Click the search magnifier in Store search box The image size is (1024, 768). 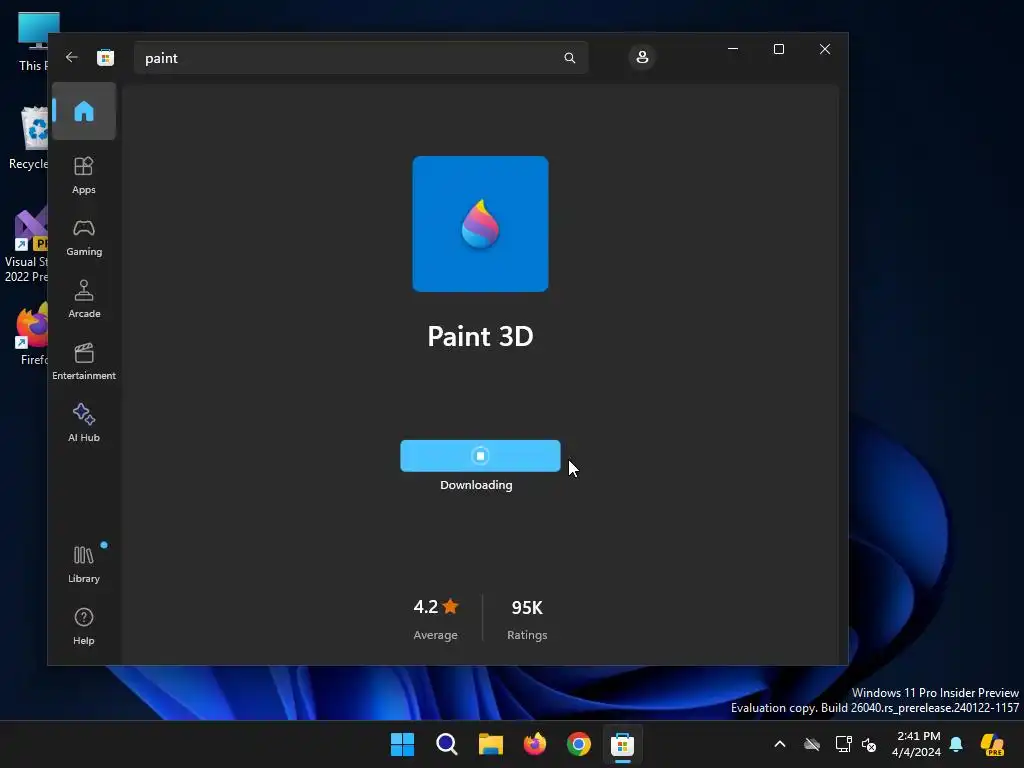click(569, 58)
